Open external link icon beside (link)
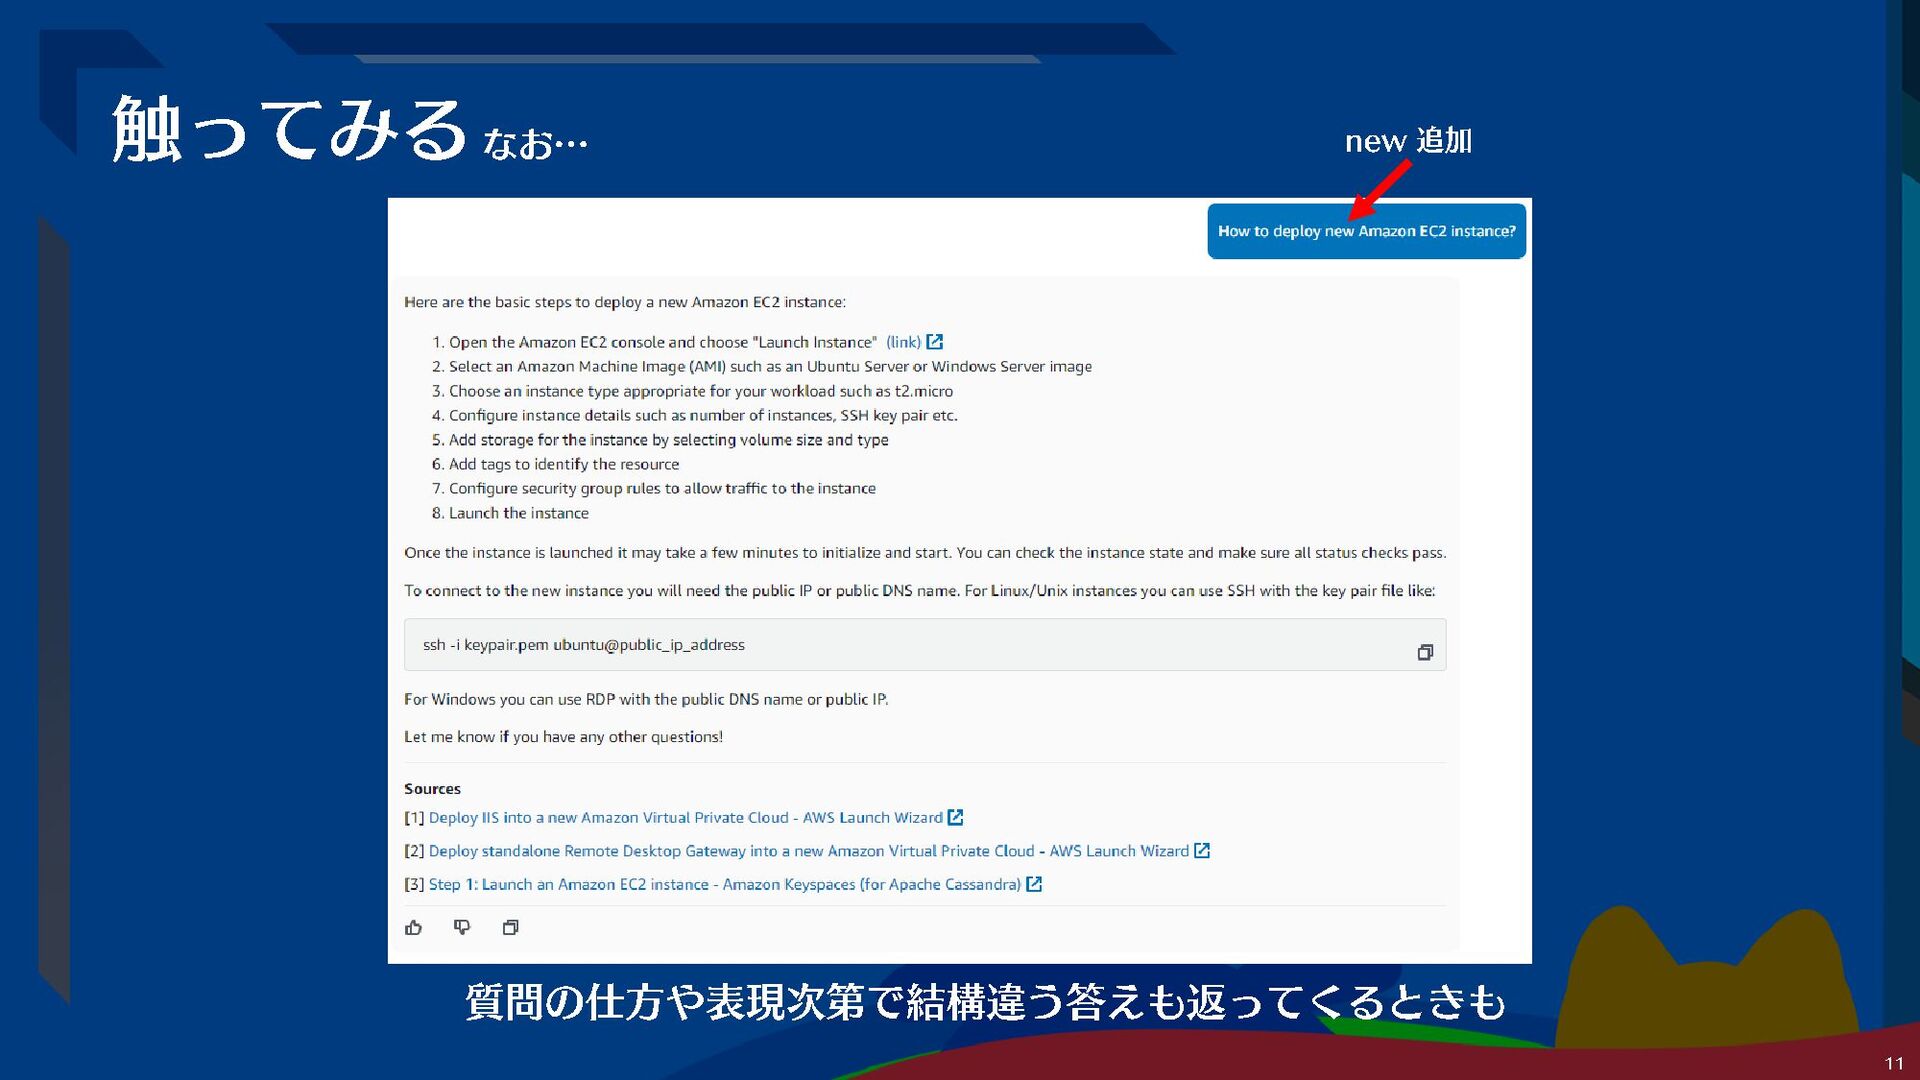1920x1080 pixels. click(935, 342)
